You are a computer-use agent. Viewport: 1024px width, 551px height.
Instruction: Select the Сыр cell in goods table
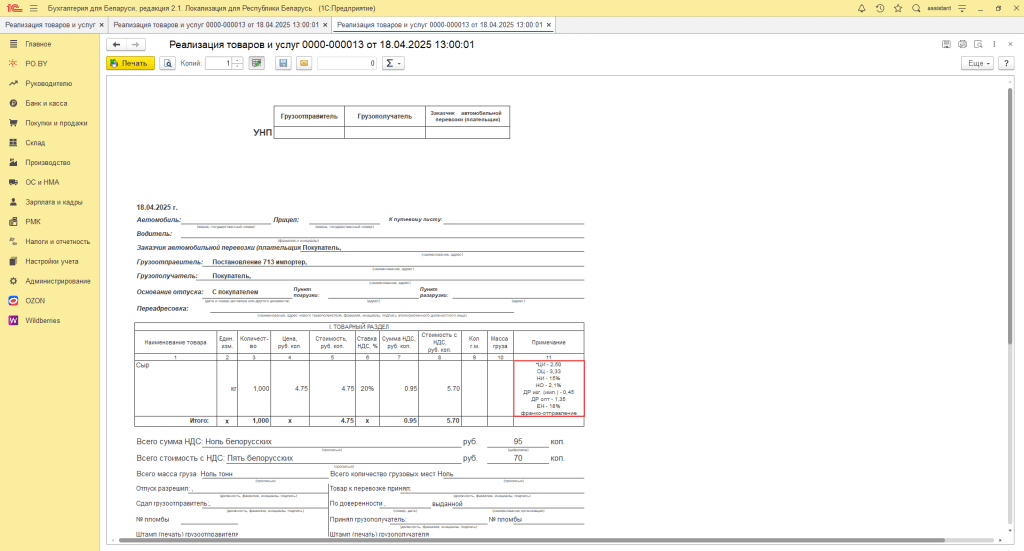pos(176,388)
